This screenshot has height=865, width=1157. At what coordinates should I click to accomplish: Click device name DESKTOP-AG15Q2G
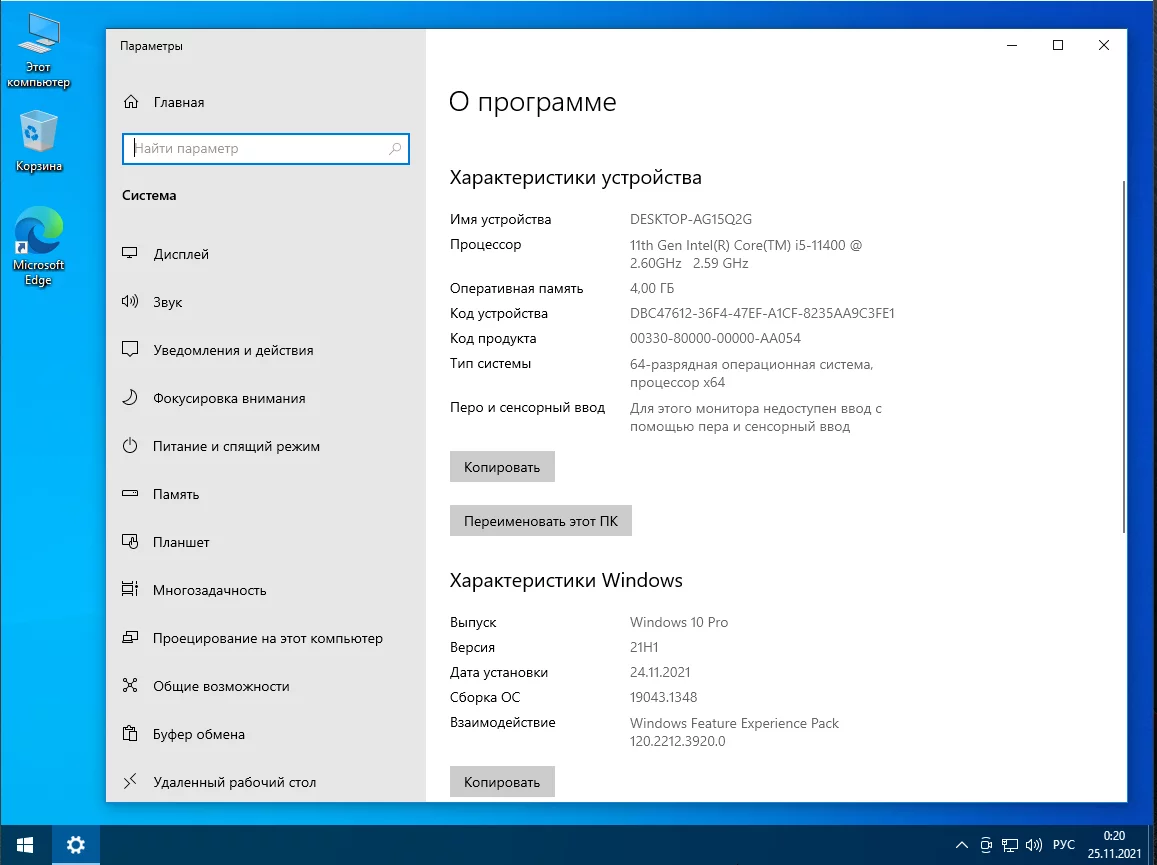pos(691,219)
